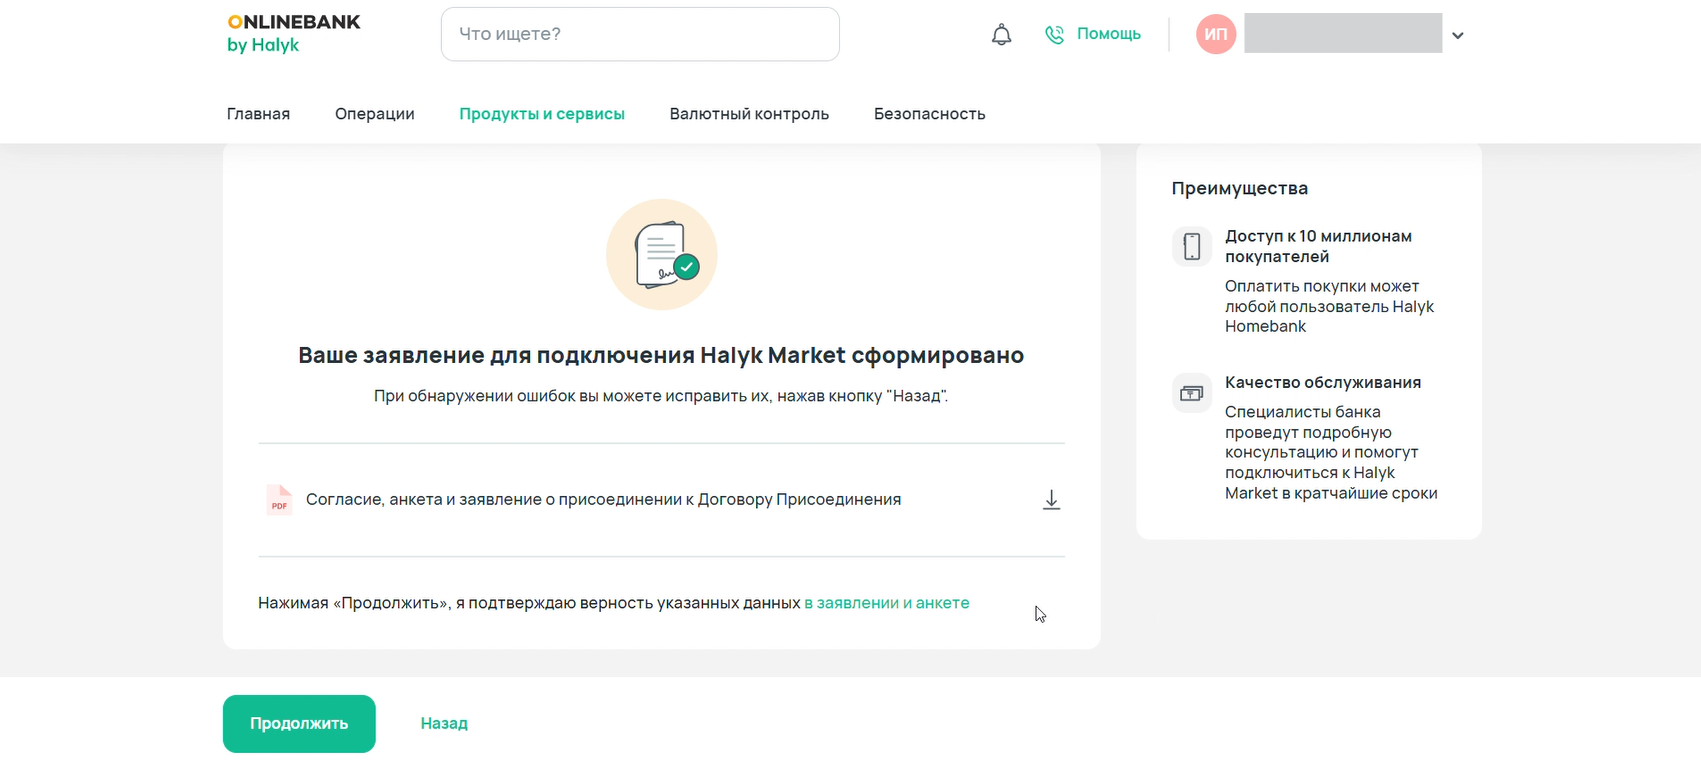This screenshot has width=1701, height=764.
Task: Click the ИП profile avatar
Action: coord(1216,34)
